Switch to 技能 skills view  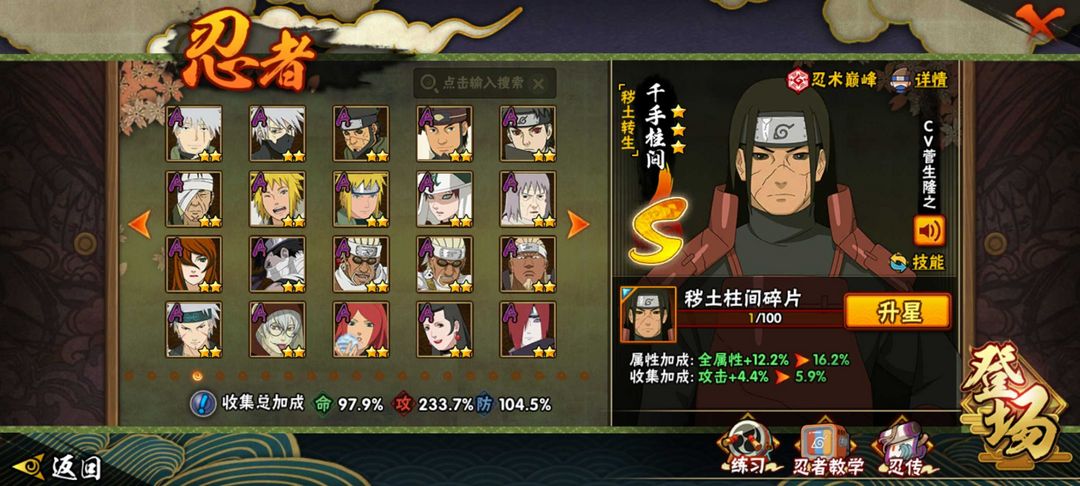917,262
